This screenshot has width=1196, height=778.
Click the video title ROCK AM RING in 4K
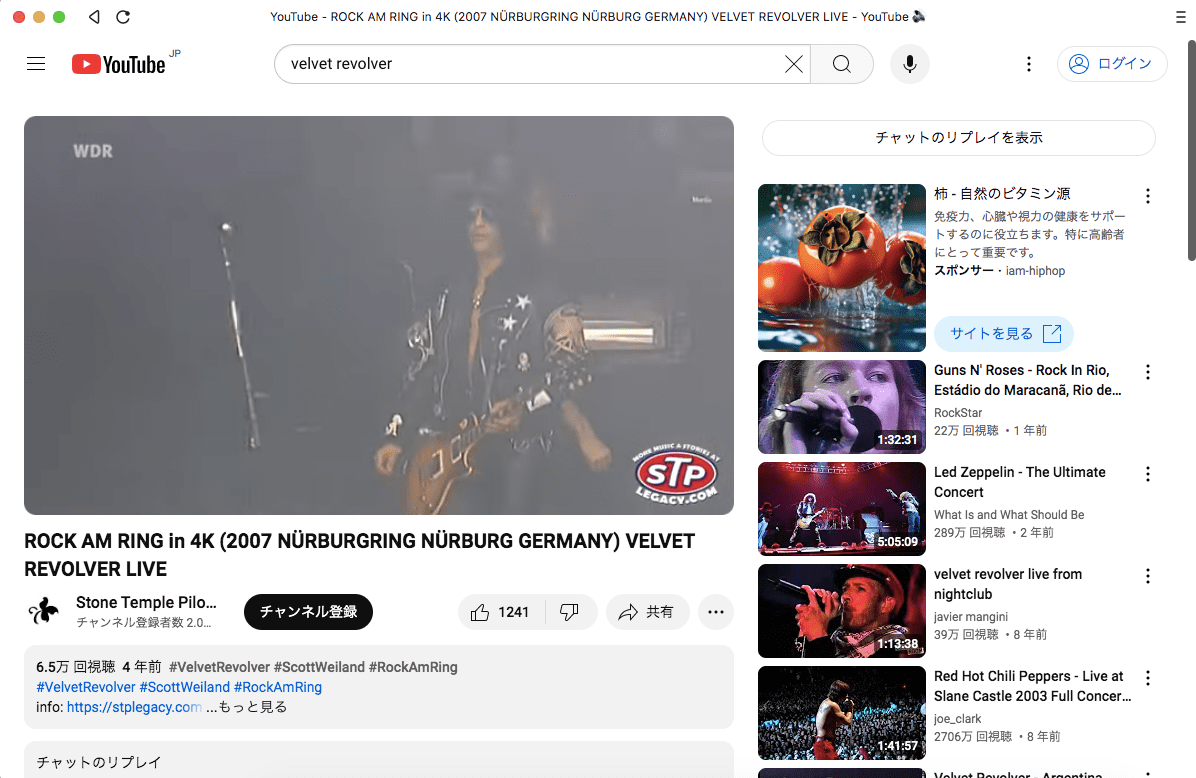(x=359, y=555)
